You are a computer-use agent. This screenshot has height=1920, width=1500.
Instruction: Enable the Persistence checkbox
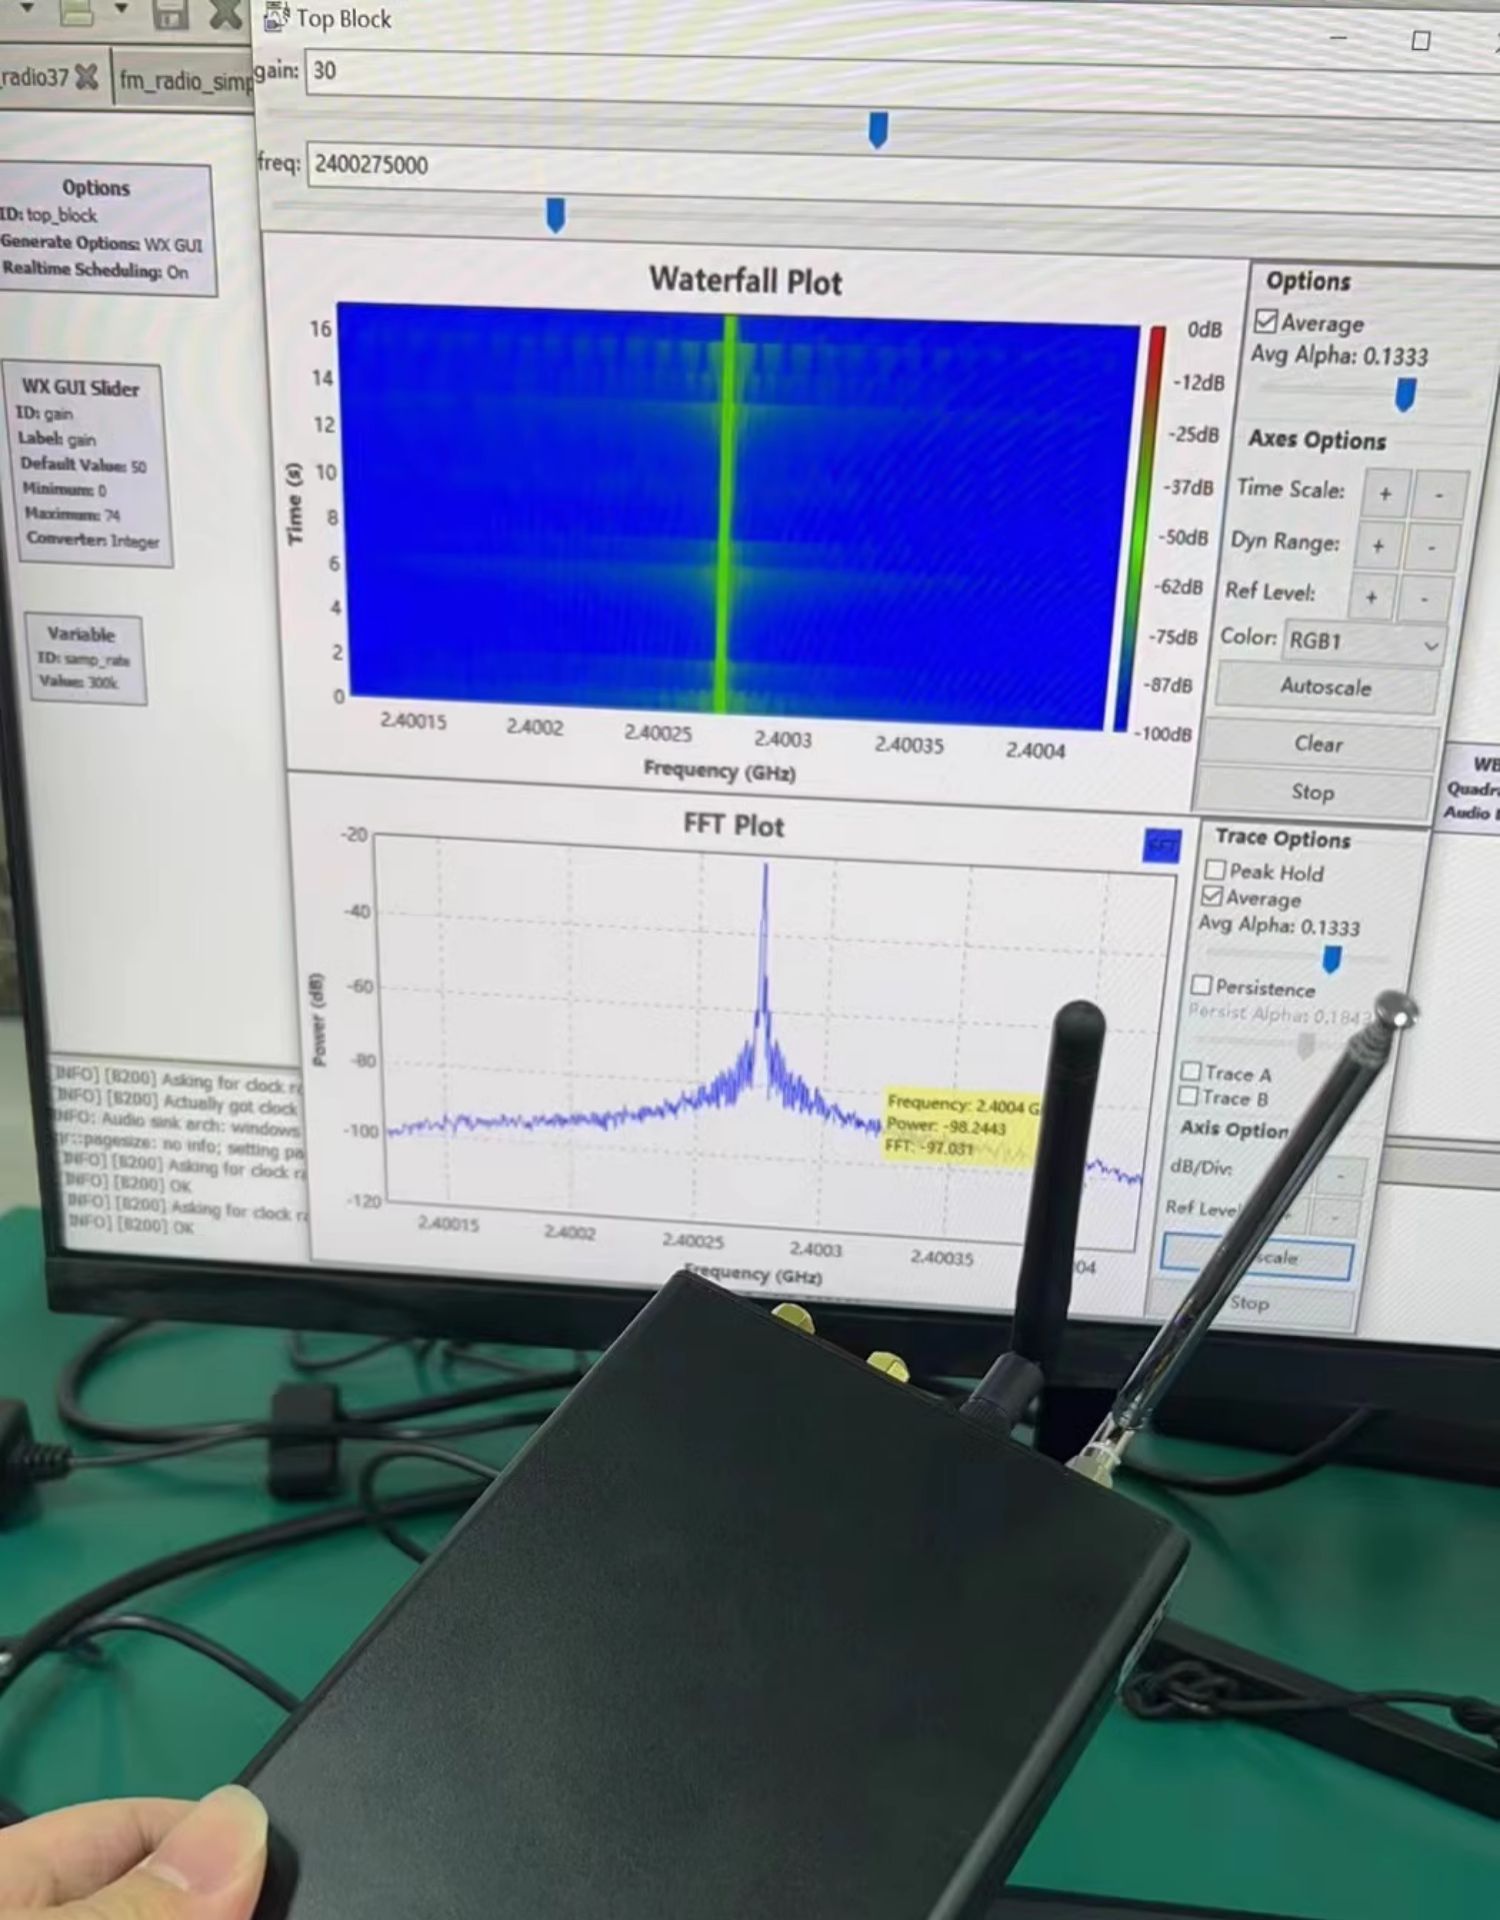point(1201,986)
